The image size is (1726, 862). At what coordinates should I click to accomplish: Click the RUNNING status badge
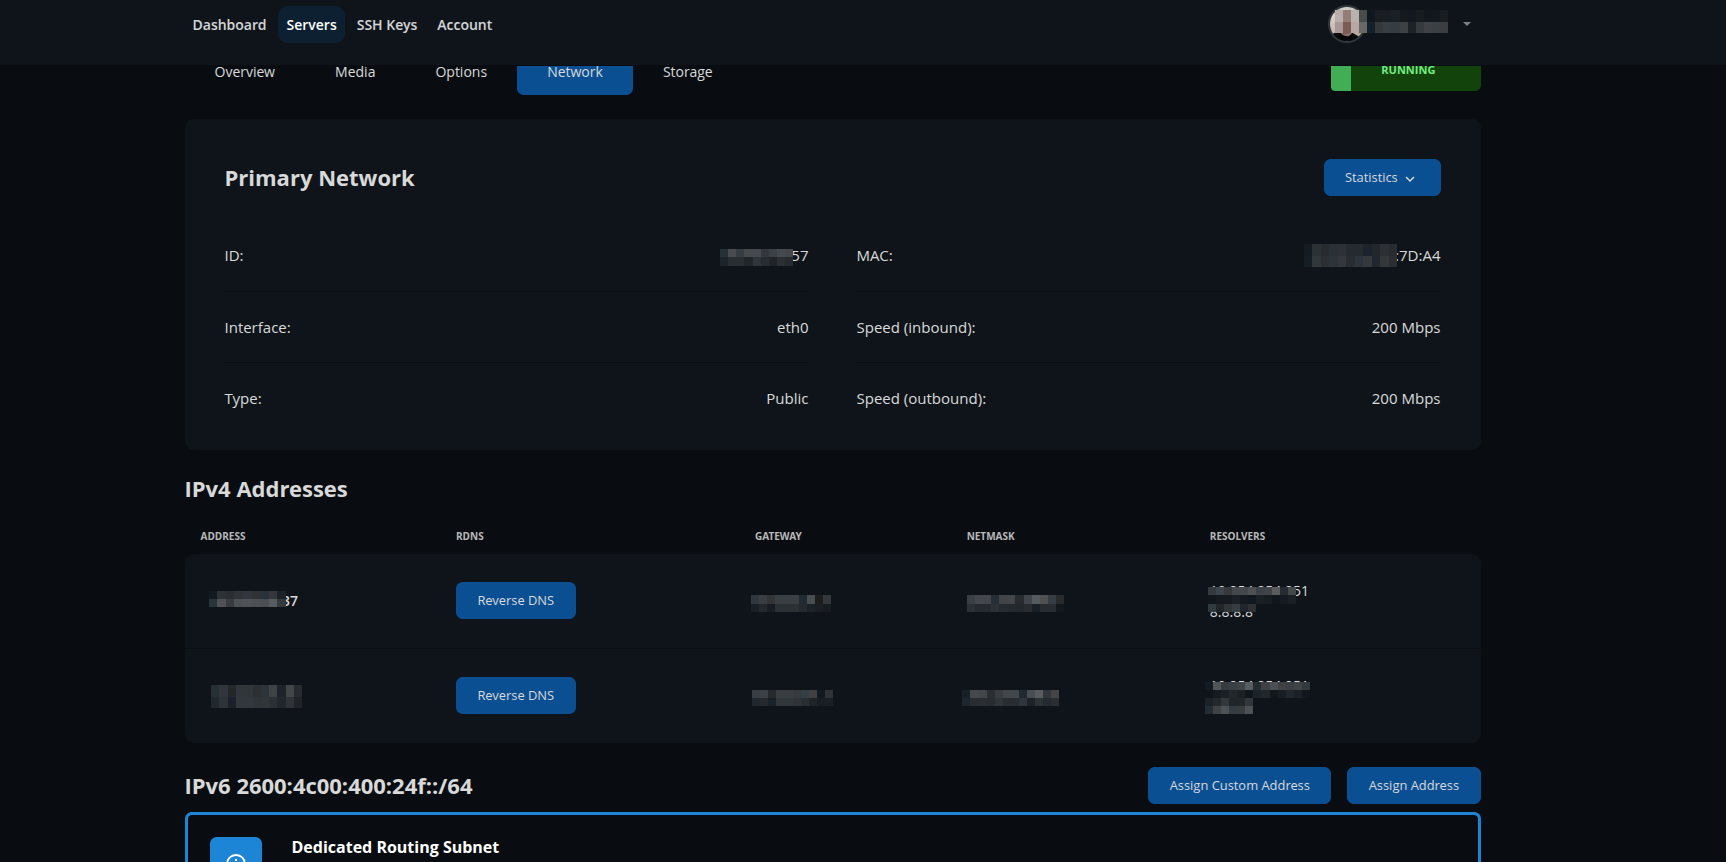coord(1406,76)
